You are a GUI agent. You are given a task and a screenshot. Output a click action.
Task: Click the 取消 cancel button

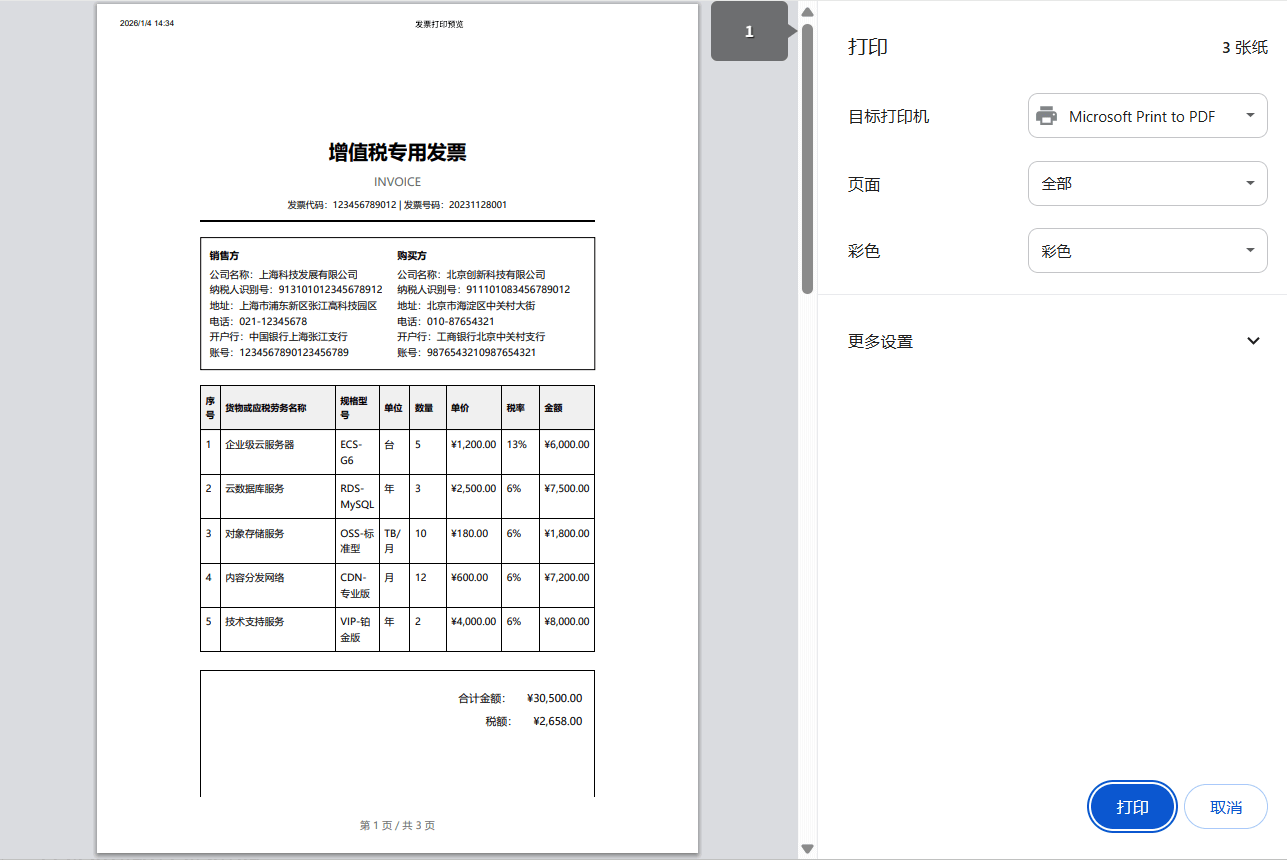click(1225, 807)
